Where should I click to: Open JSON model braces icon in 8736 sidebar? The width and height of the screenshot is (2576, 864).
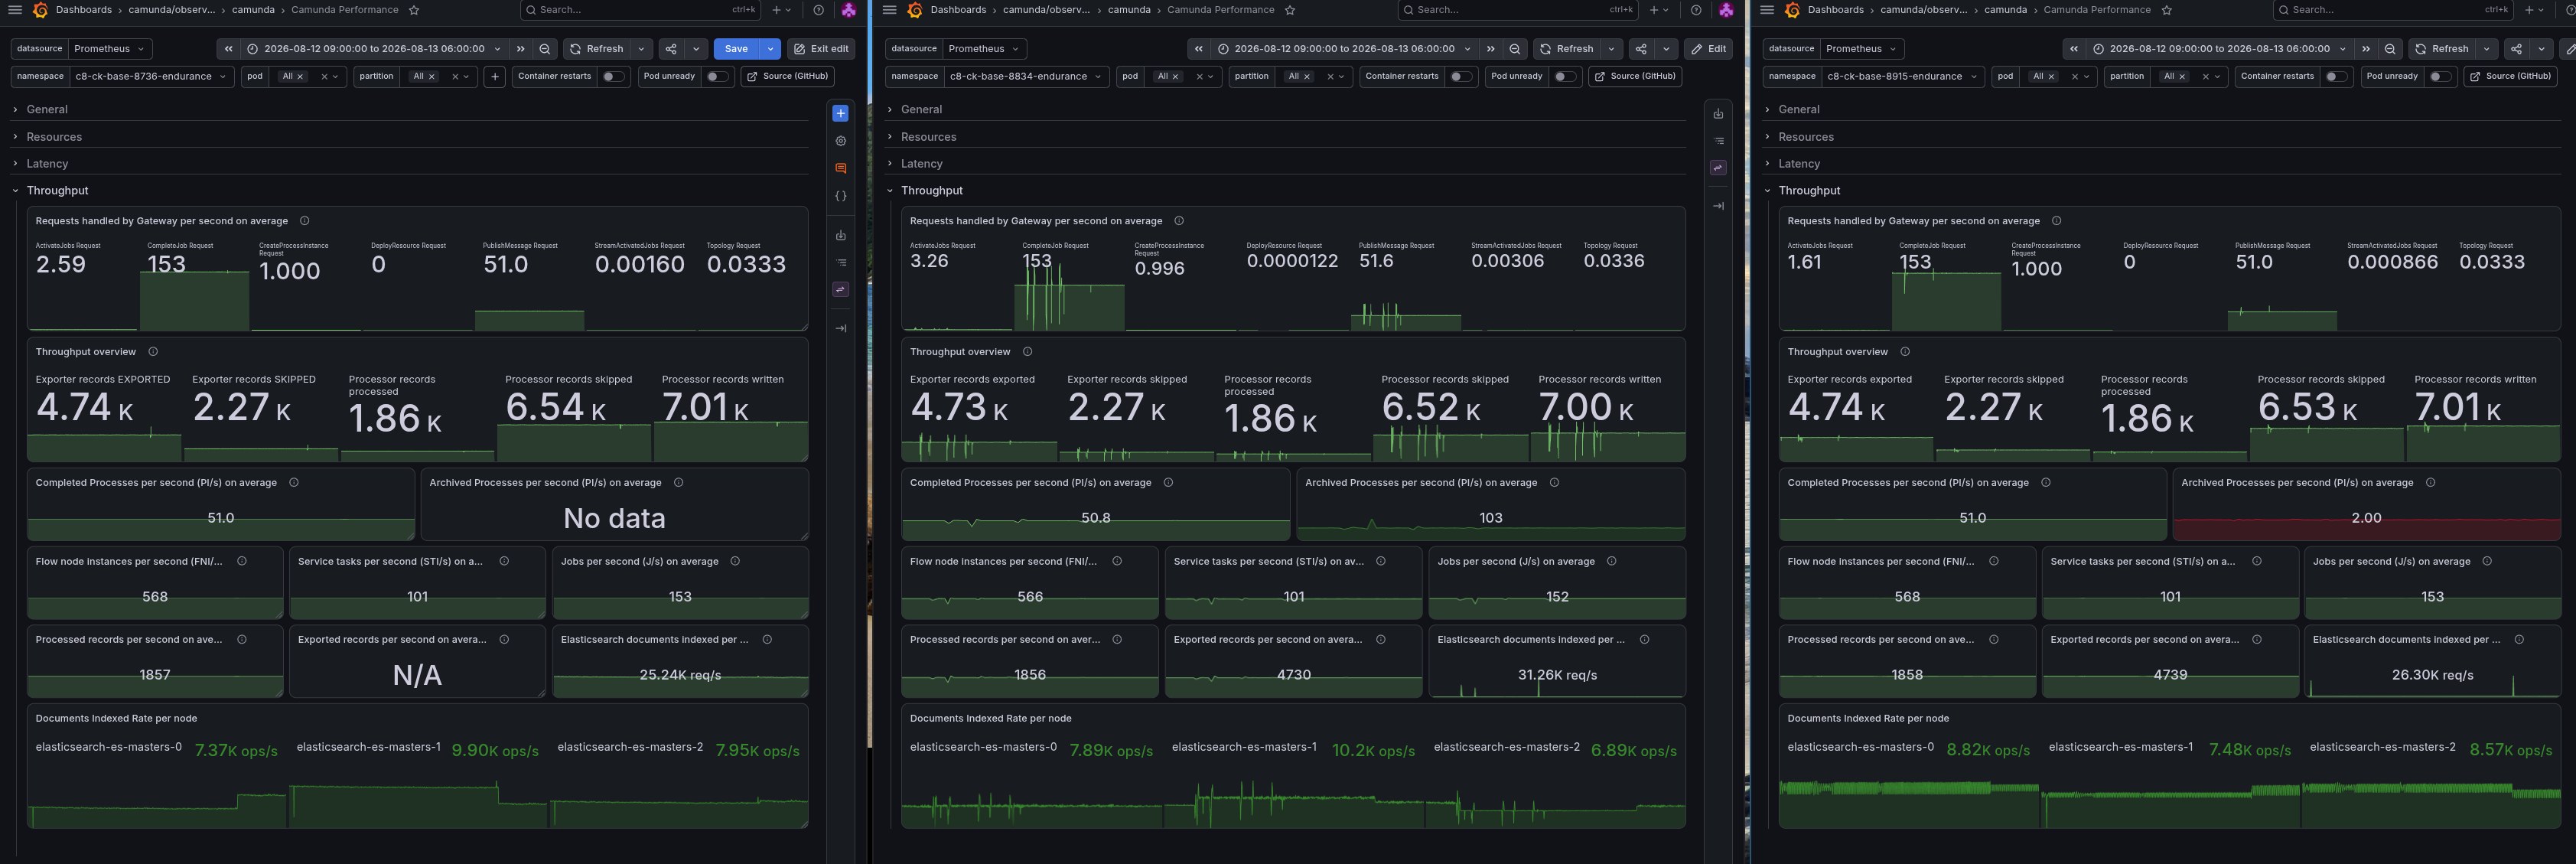pyautogui.click(x=841, y=196)
